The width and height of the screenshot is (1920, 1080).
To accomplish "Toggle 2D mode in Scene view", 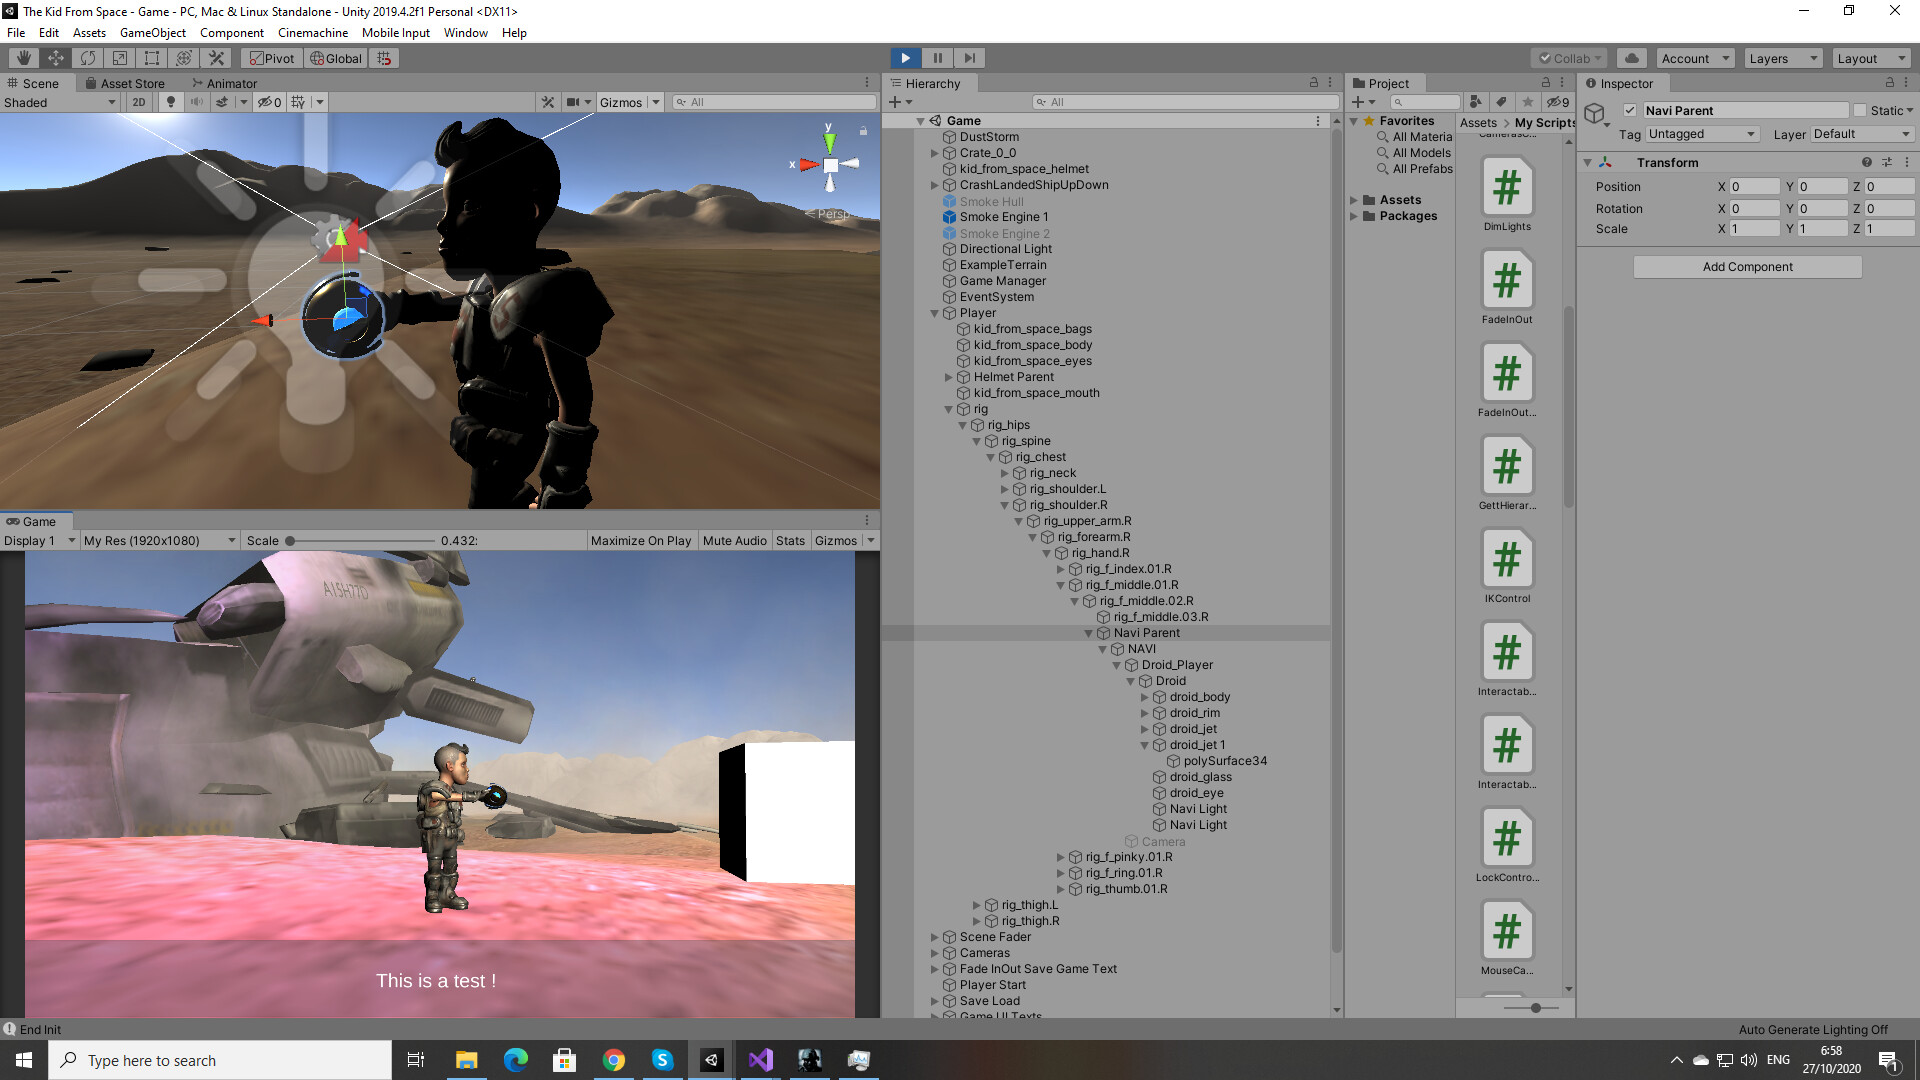I will (x=139, y=102).
